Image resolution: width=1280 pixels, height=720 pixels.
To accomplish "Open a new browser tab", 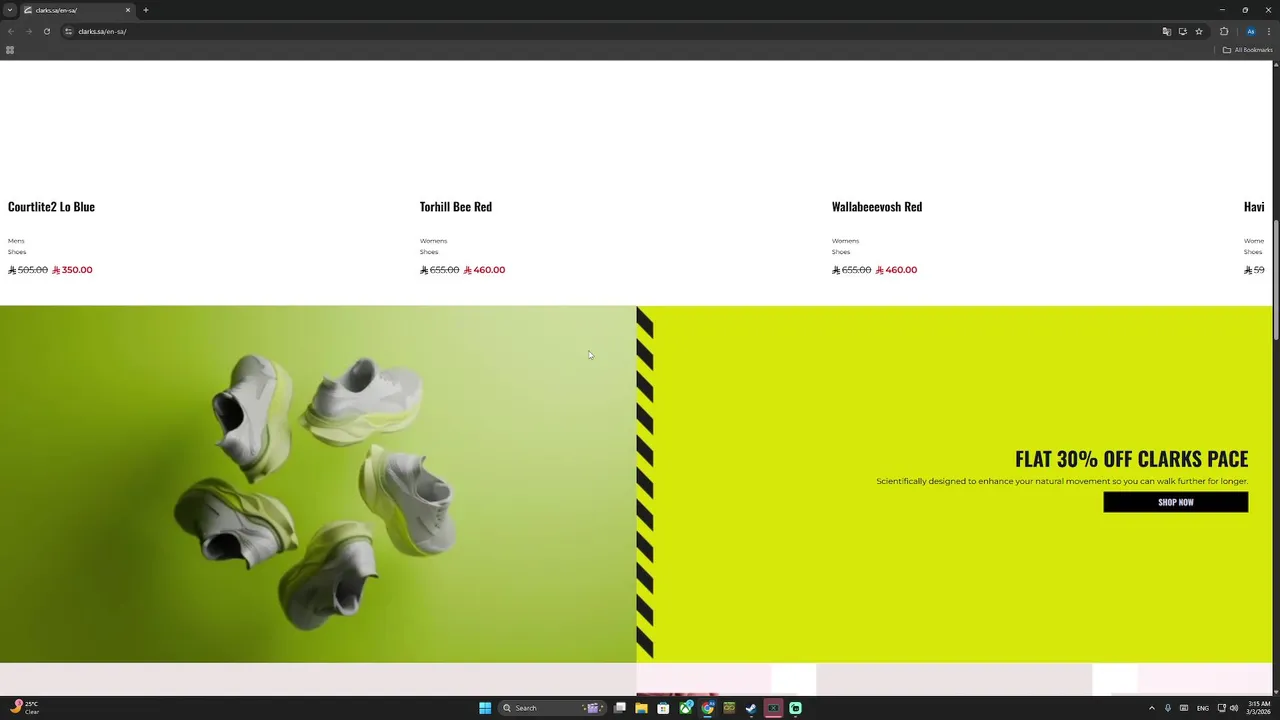I will 145,10.
